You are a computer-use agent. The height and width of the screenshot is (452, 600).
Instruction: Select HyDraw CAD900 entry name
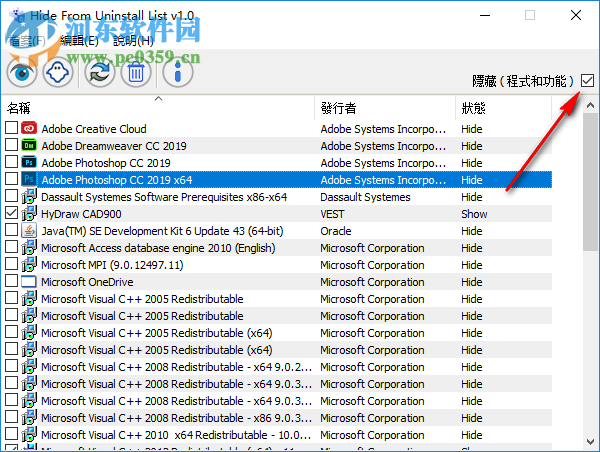[81, 214]
